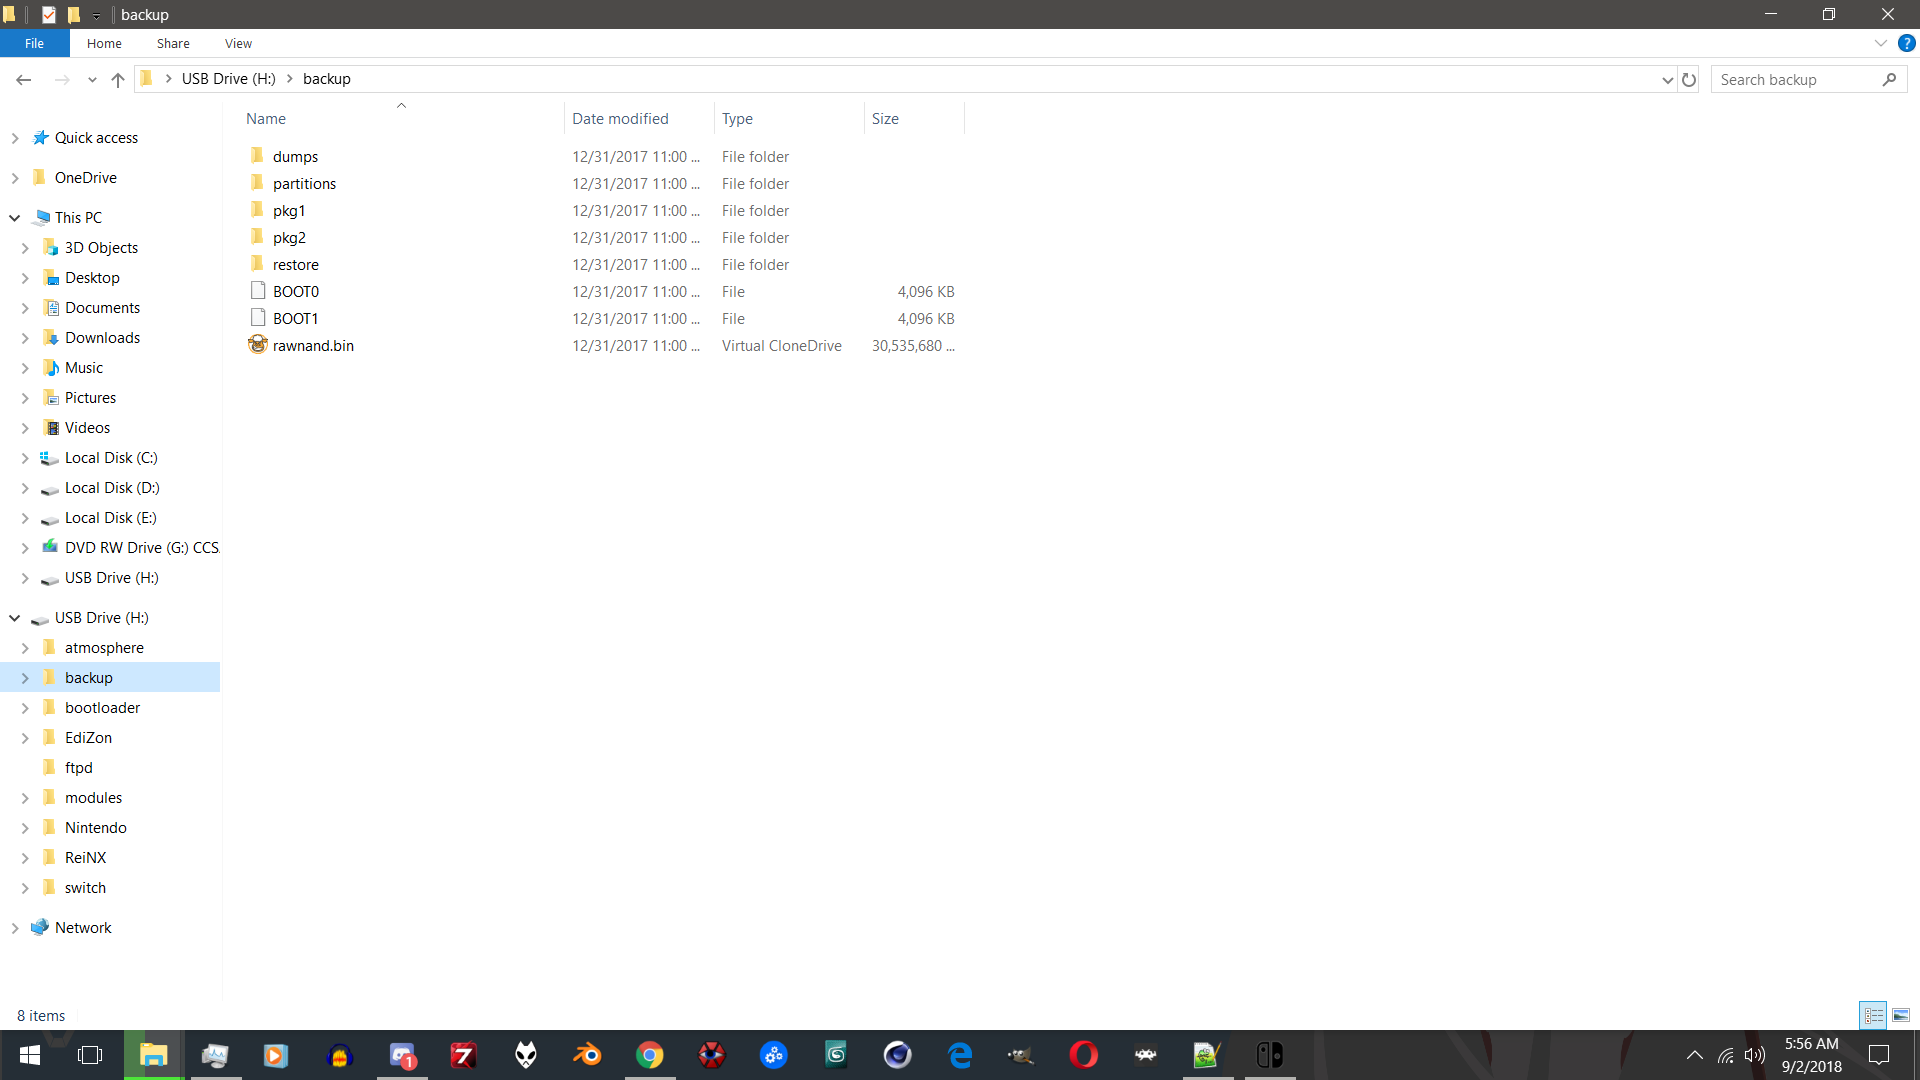This screenshot has height=1080, width=1920.
Task: Select Documents in the navigation pane
Action: (102, 308)
